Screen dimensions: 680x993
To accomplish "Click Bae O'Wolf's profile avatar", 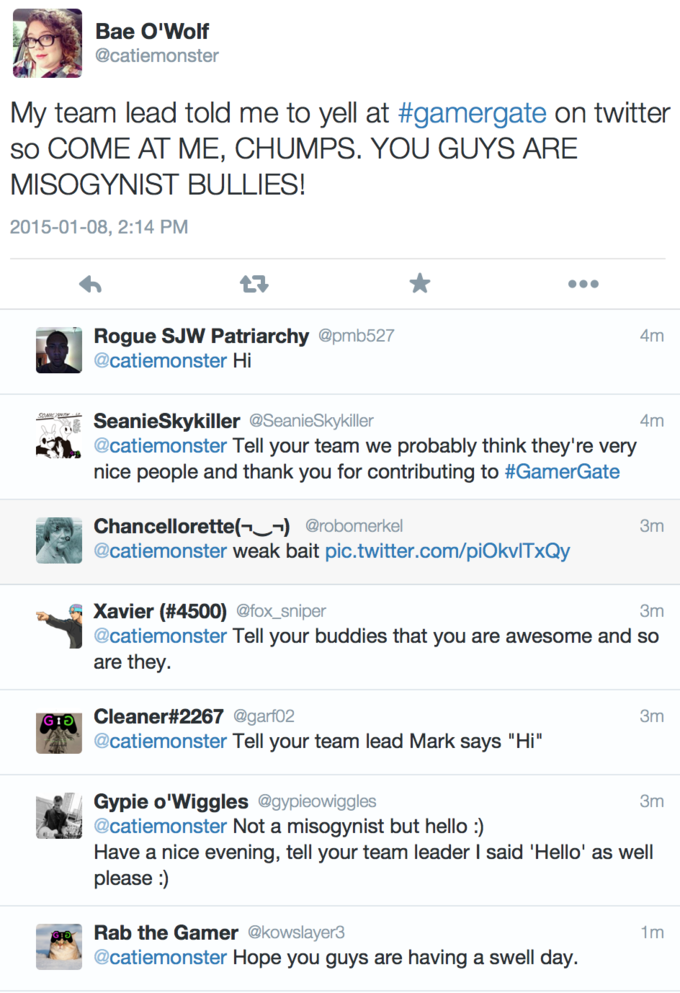I will (x=47, y=44).
